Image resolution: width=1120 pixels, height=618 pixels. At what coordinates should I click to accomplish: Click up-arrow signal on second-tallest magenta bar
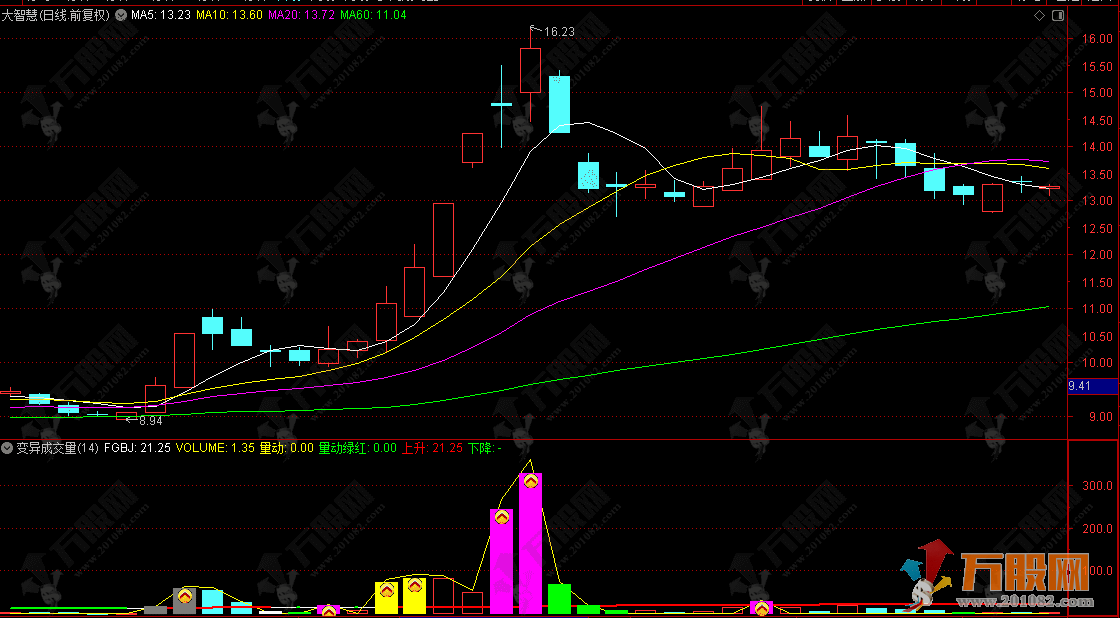click(502, 517)
